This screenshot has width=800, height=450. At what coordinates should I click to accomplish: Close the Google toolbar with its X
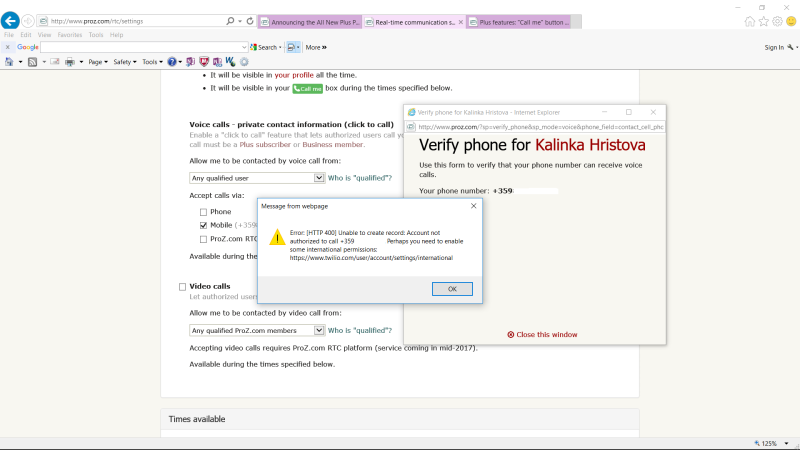[x=8, y=47]
